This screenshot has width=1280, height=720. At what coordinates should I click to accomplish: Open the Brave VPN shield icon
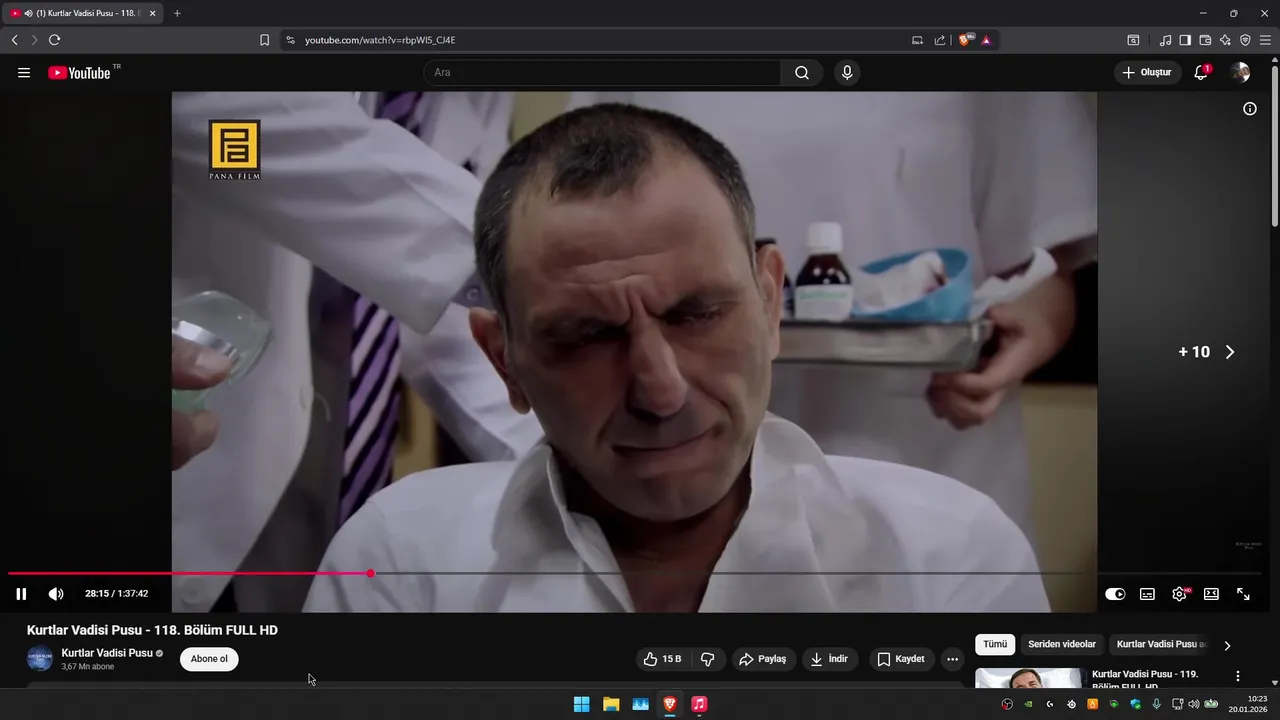coord(1245,40)
